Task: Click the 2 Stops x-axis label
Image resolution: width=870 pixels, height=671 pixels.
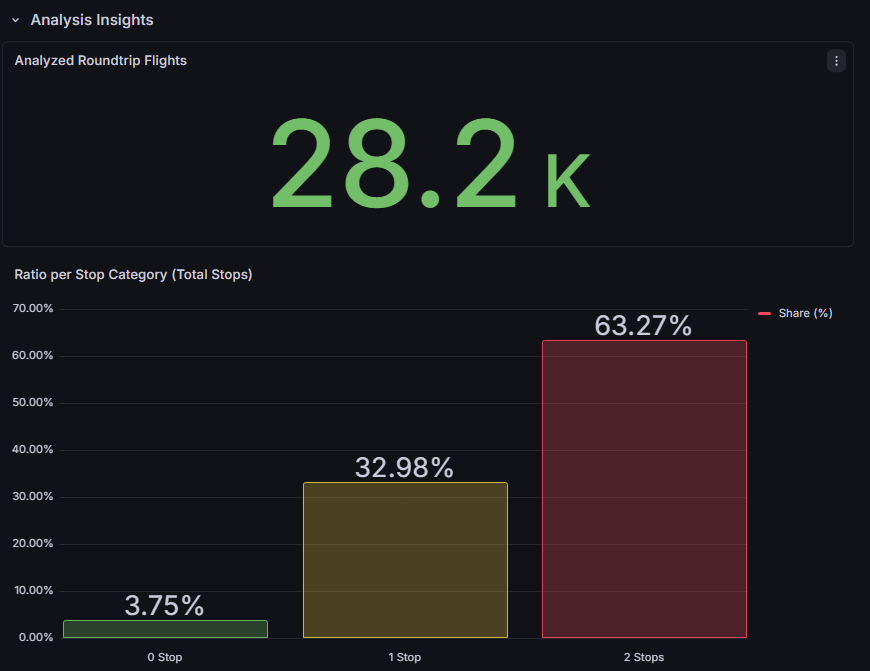Action: (x=644, y=657)
